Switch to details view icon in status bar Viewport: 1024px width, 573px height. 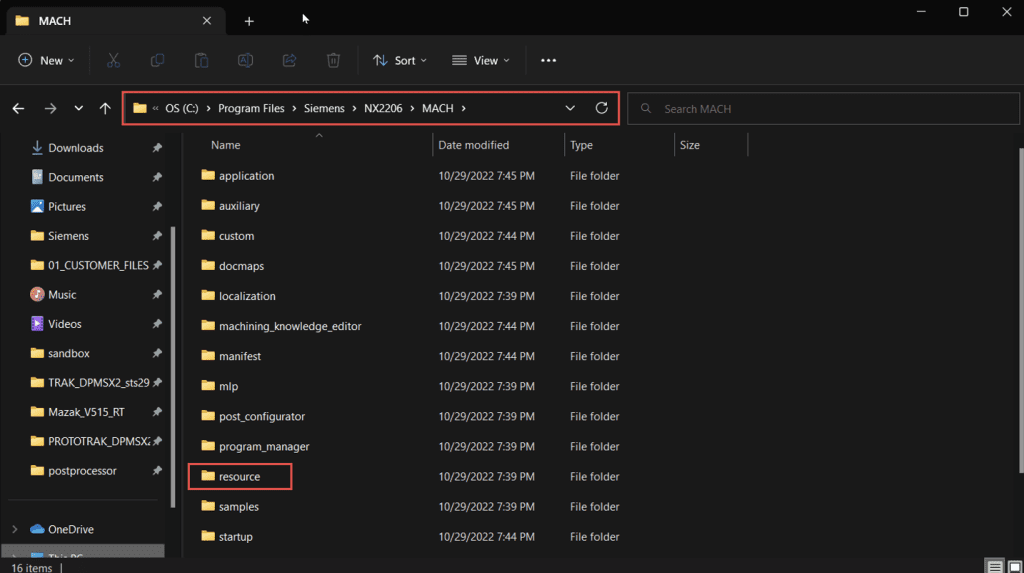(994, 566)
